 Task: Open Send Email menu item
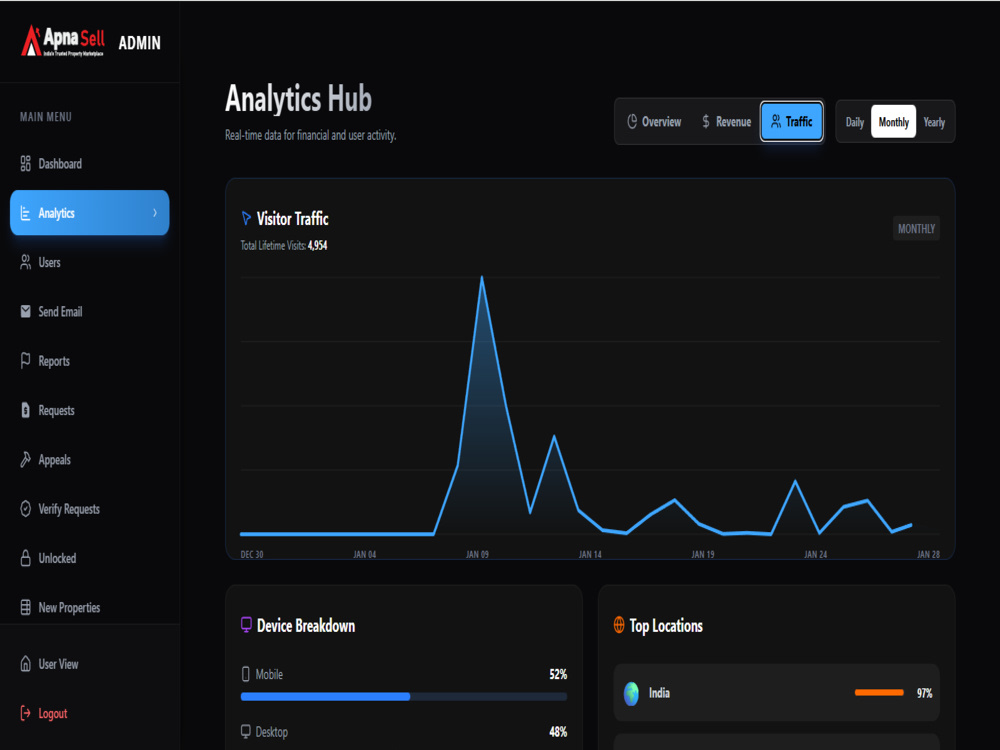tap(89, 311)
